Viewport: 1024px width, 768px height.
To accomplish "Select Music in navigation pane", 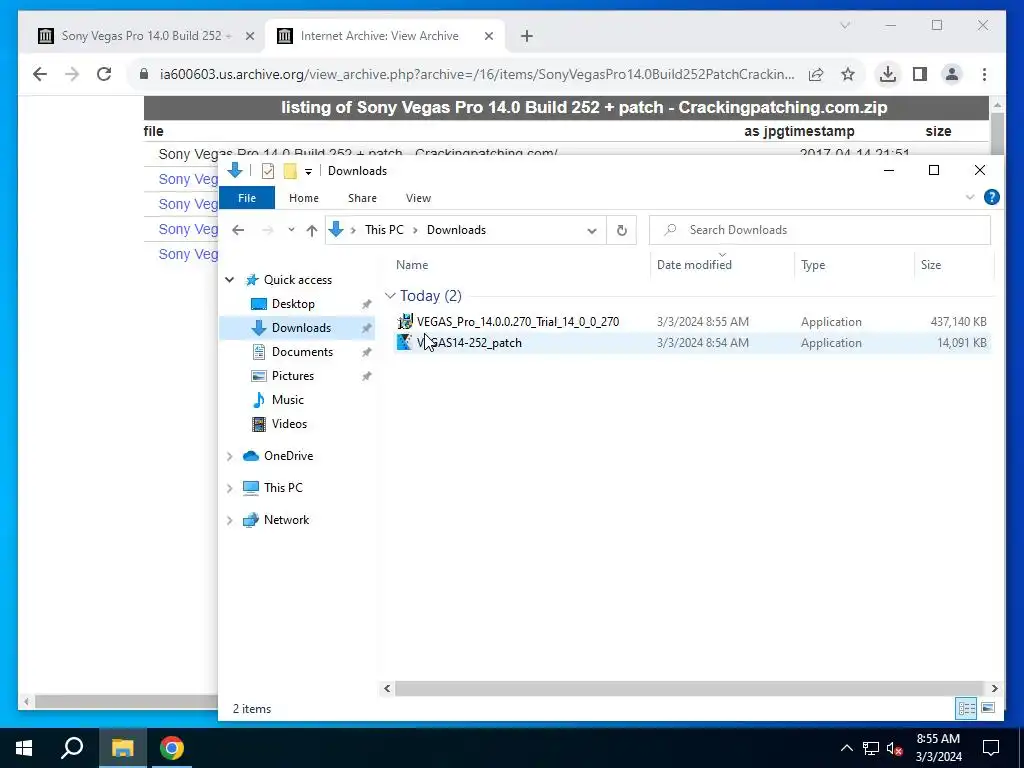I will [x=287, y=400].
